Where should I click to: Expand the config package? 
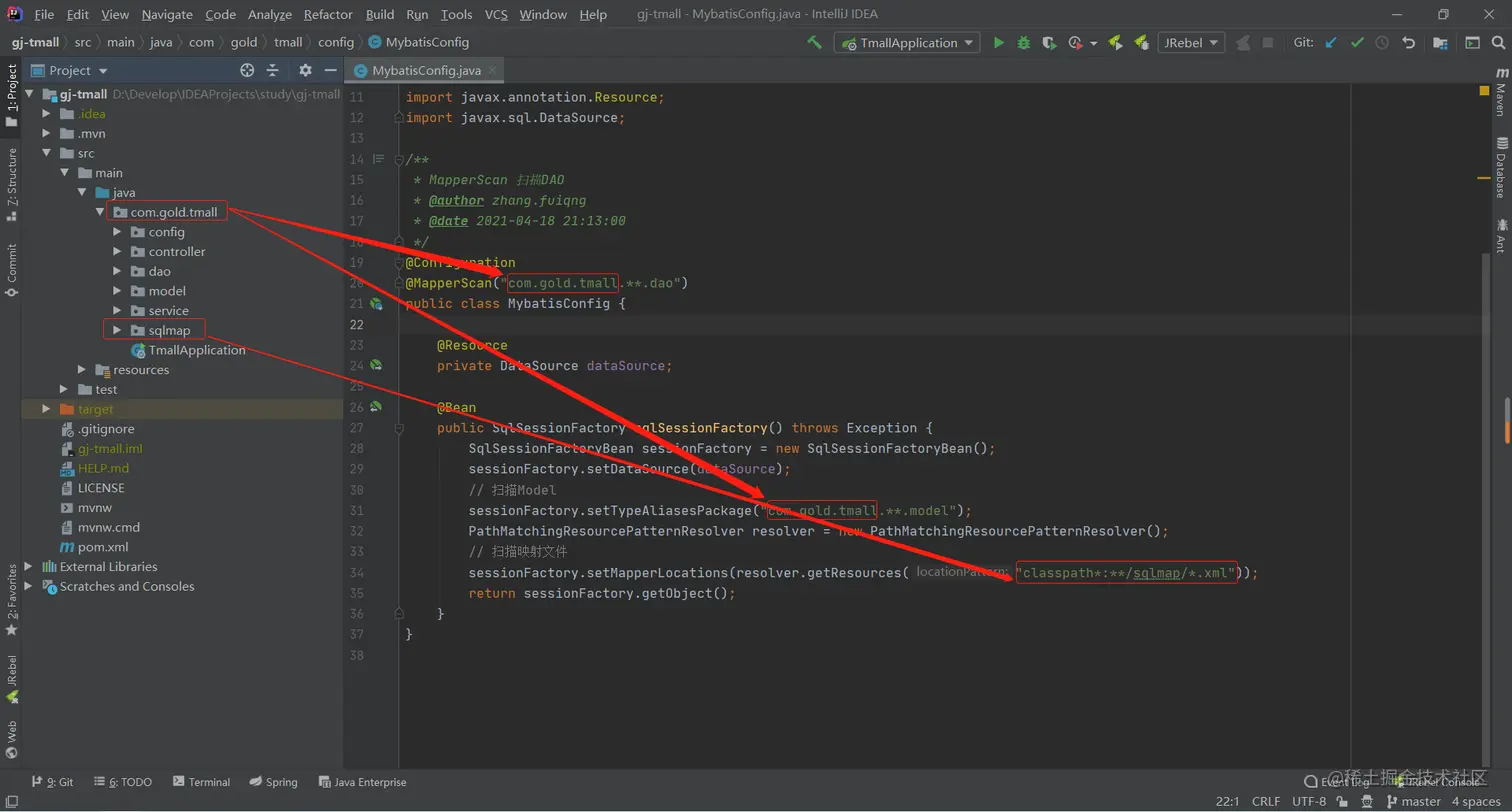pos(117,232)
